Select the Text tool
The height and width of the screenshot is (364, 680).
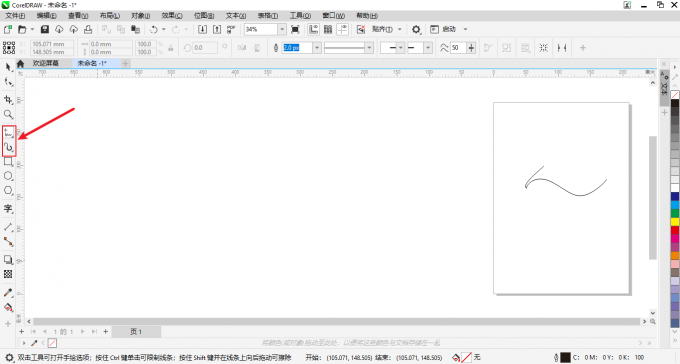[8, 209]
